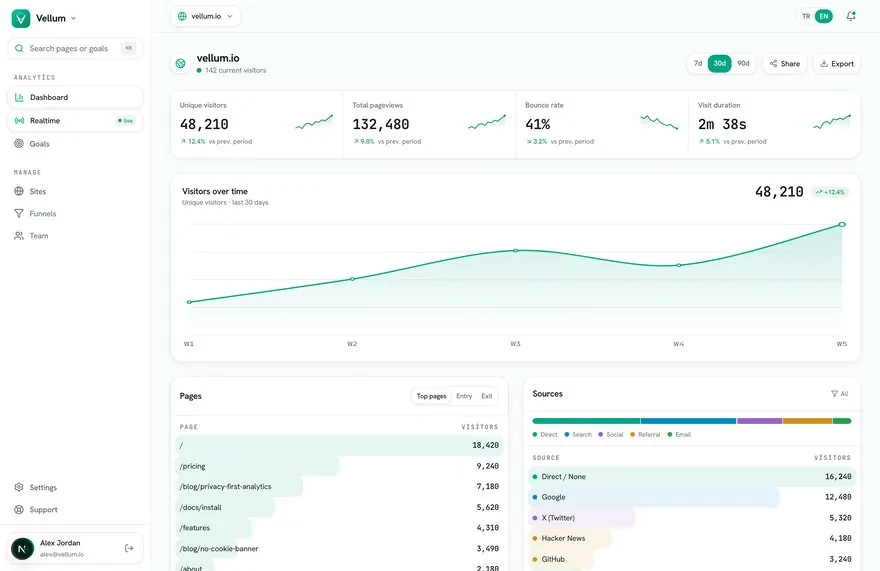
Task: Click the /docs/install page row
Action: coord(339,508)
